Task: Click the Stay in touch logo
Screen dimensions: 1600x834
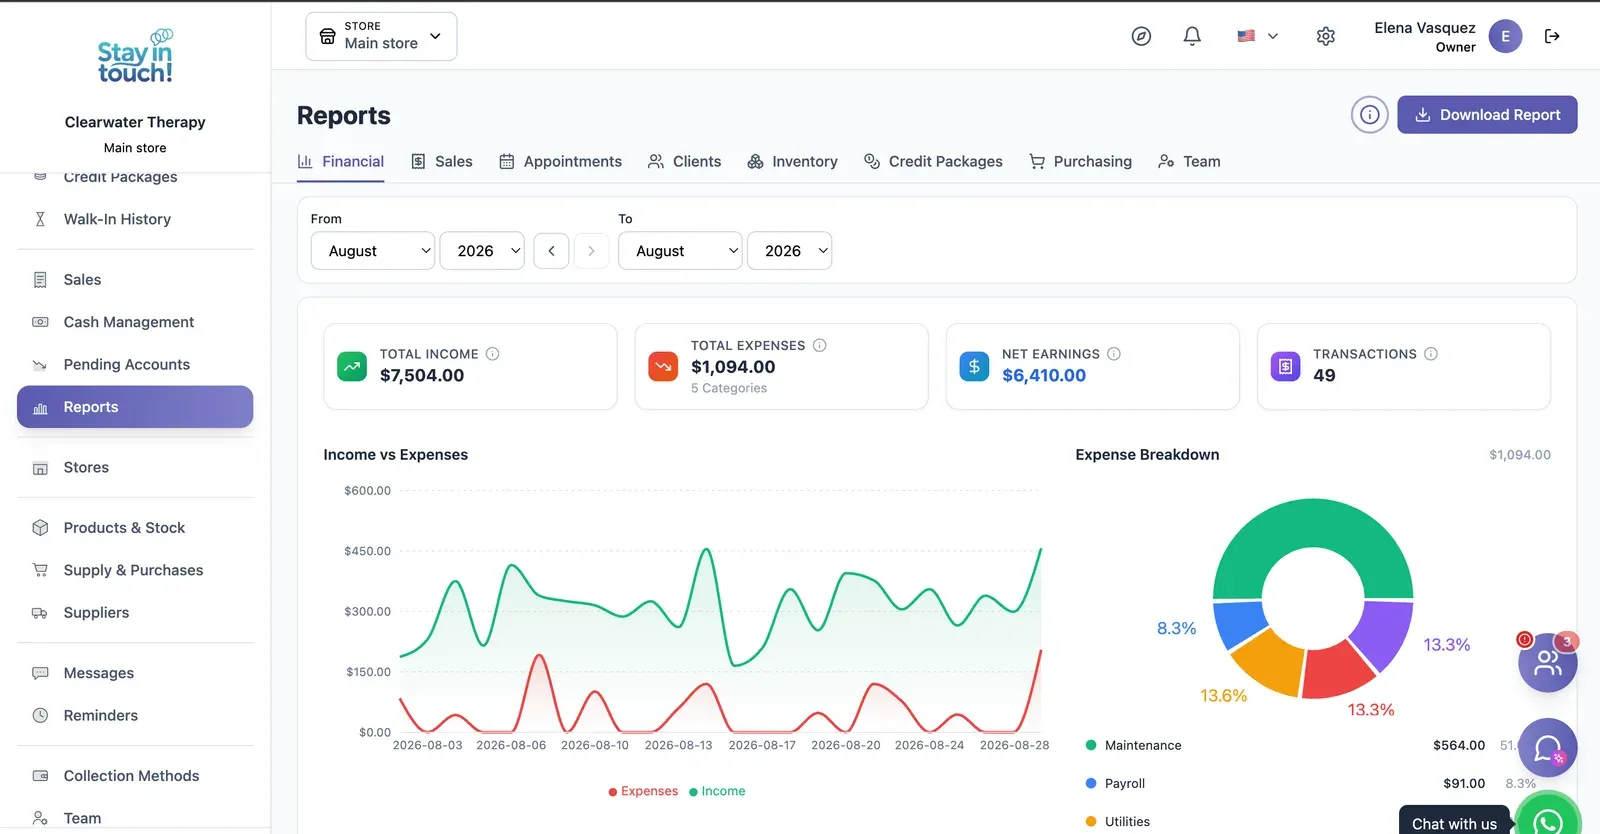Action: pyautogui.click(x=135, y=56)
